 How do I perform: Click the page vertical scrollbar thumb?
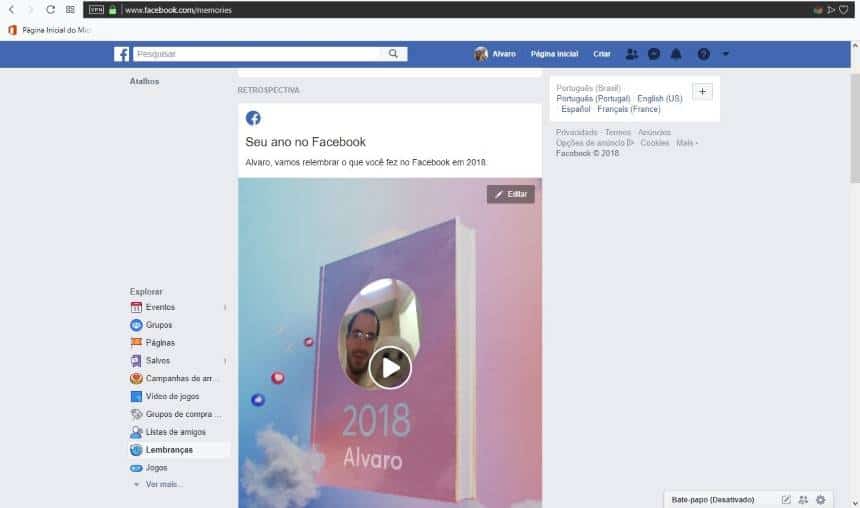coord(855,129)
